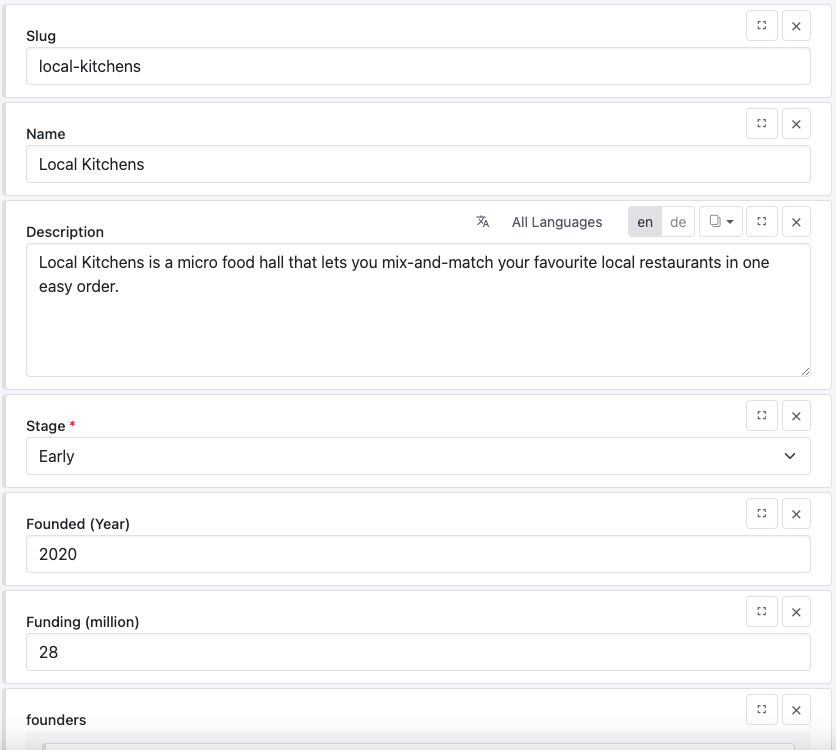836x750 pixels.
Task: Click the Founded (Year) input with 2020
Action: (x=418, y=554)
